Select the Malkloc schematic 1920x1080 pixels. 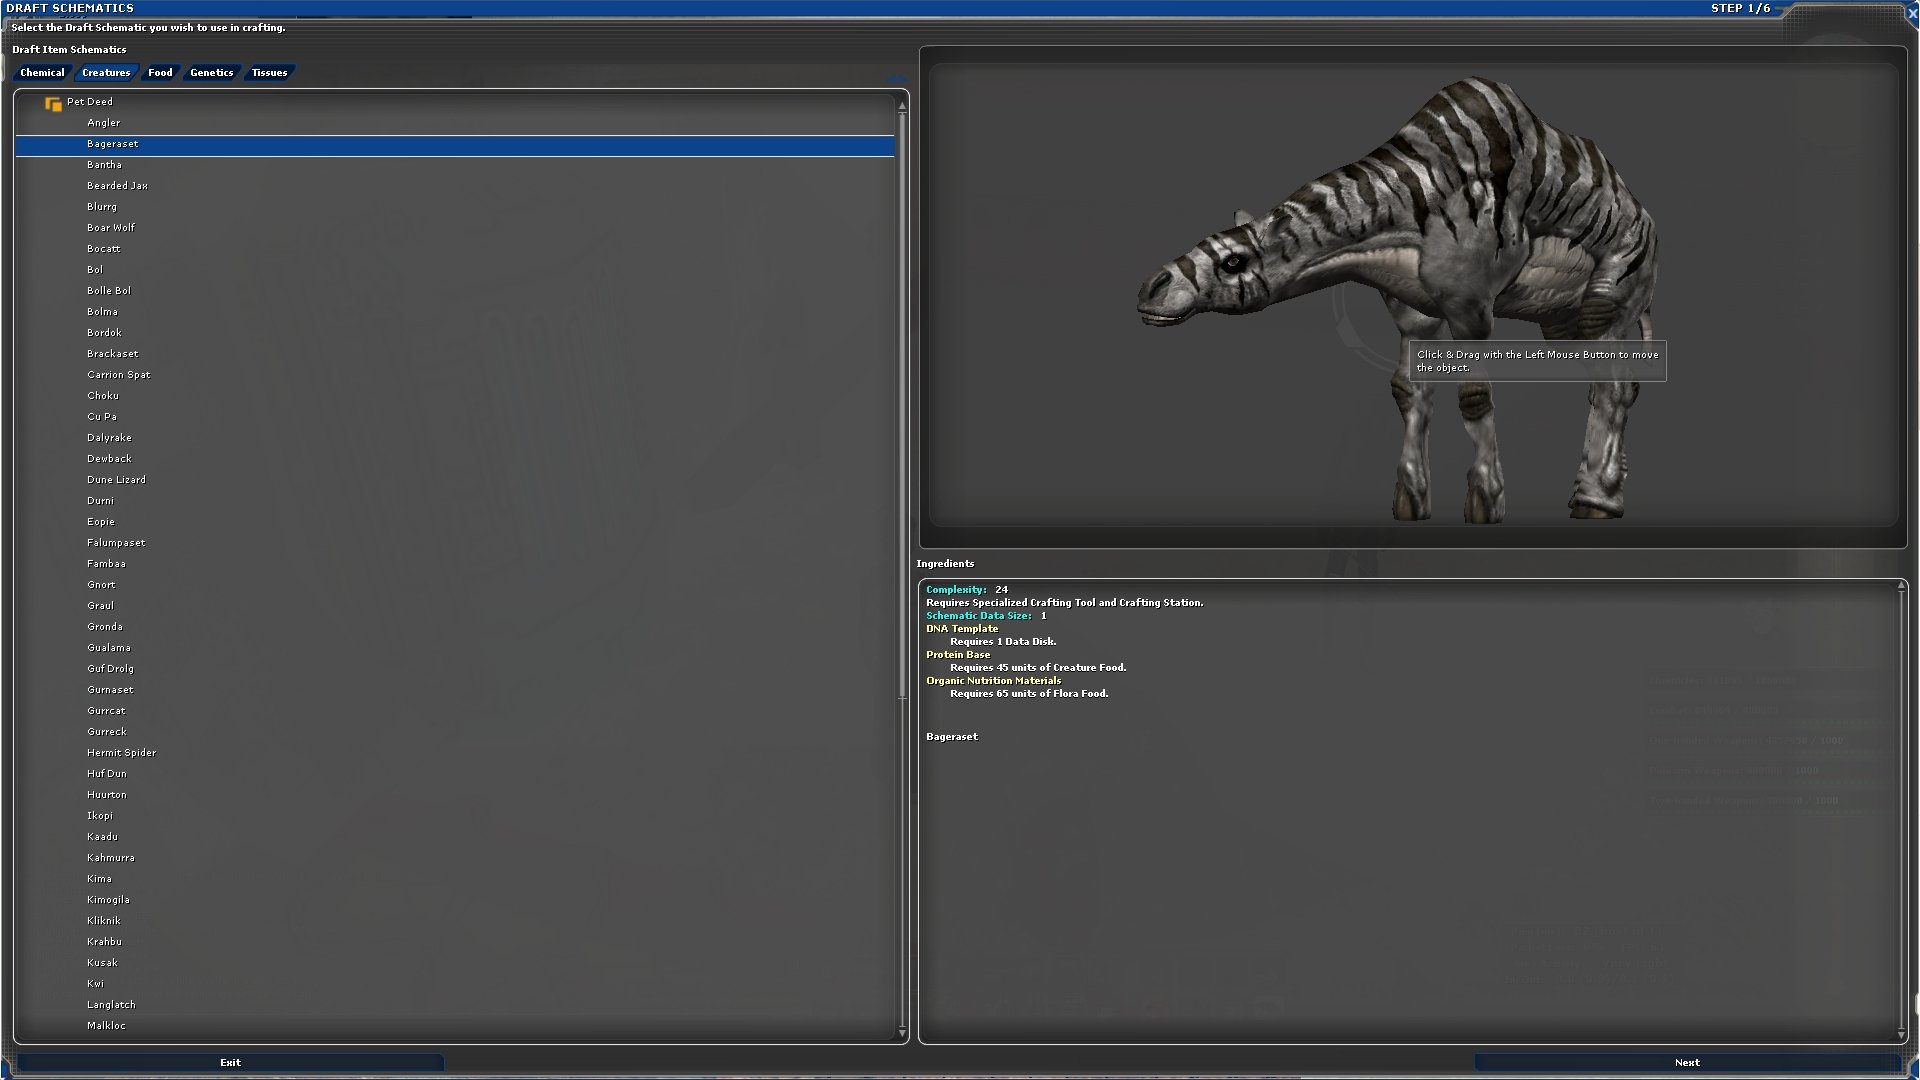(106, 1026)
